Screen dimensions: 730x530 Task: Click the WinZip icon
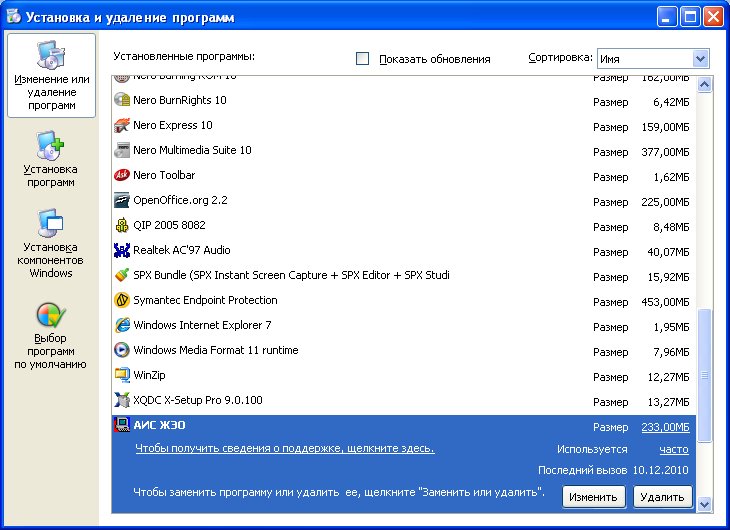coord(122,375)
